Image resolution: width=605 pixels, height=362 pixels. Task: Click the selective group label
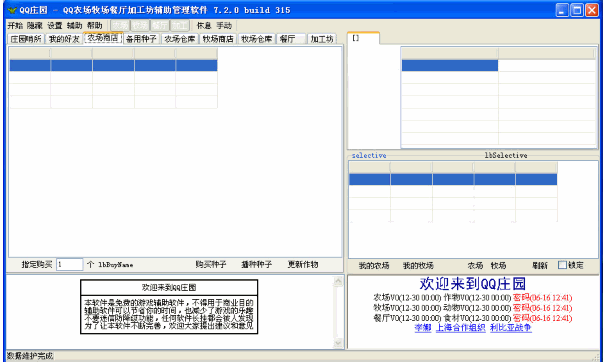click(x=369, y=156)
